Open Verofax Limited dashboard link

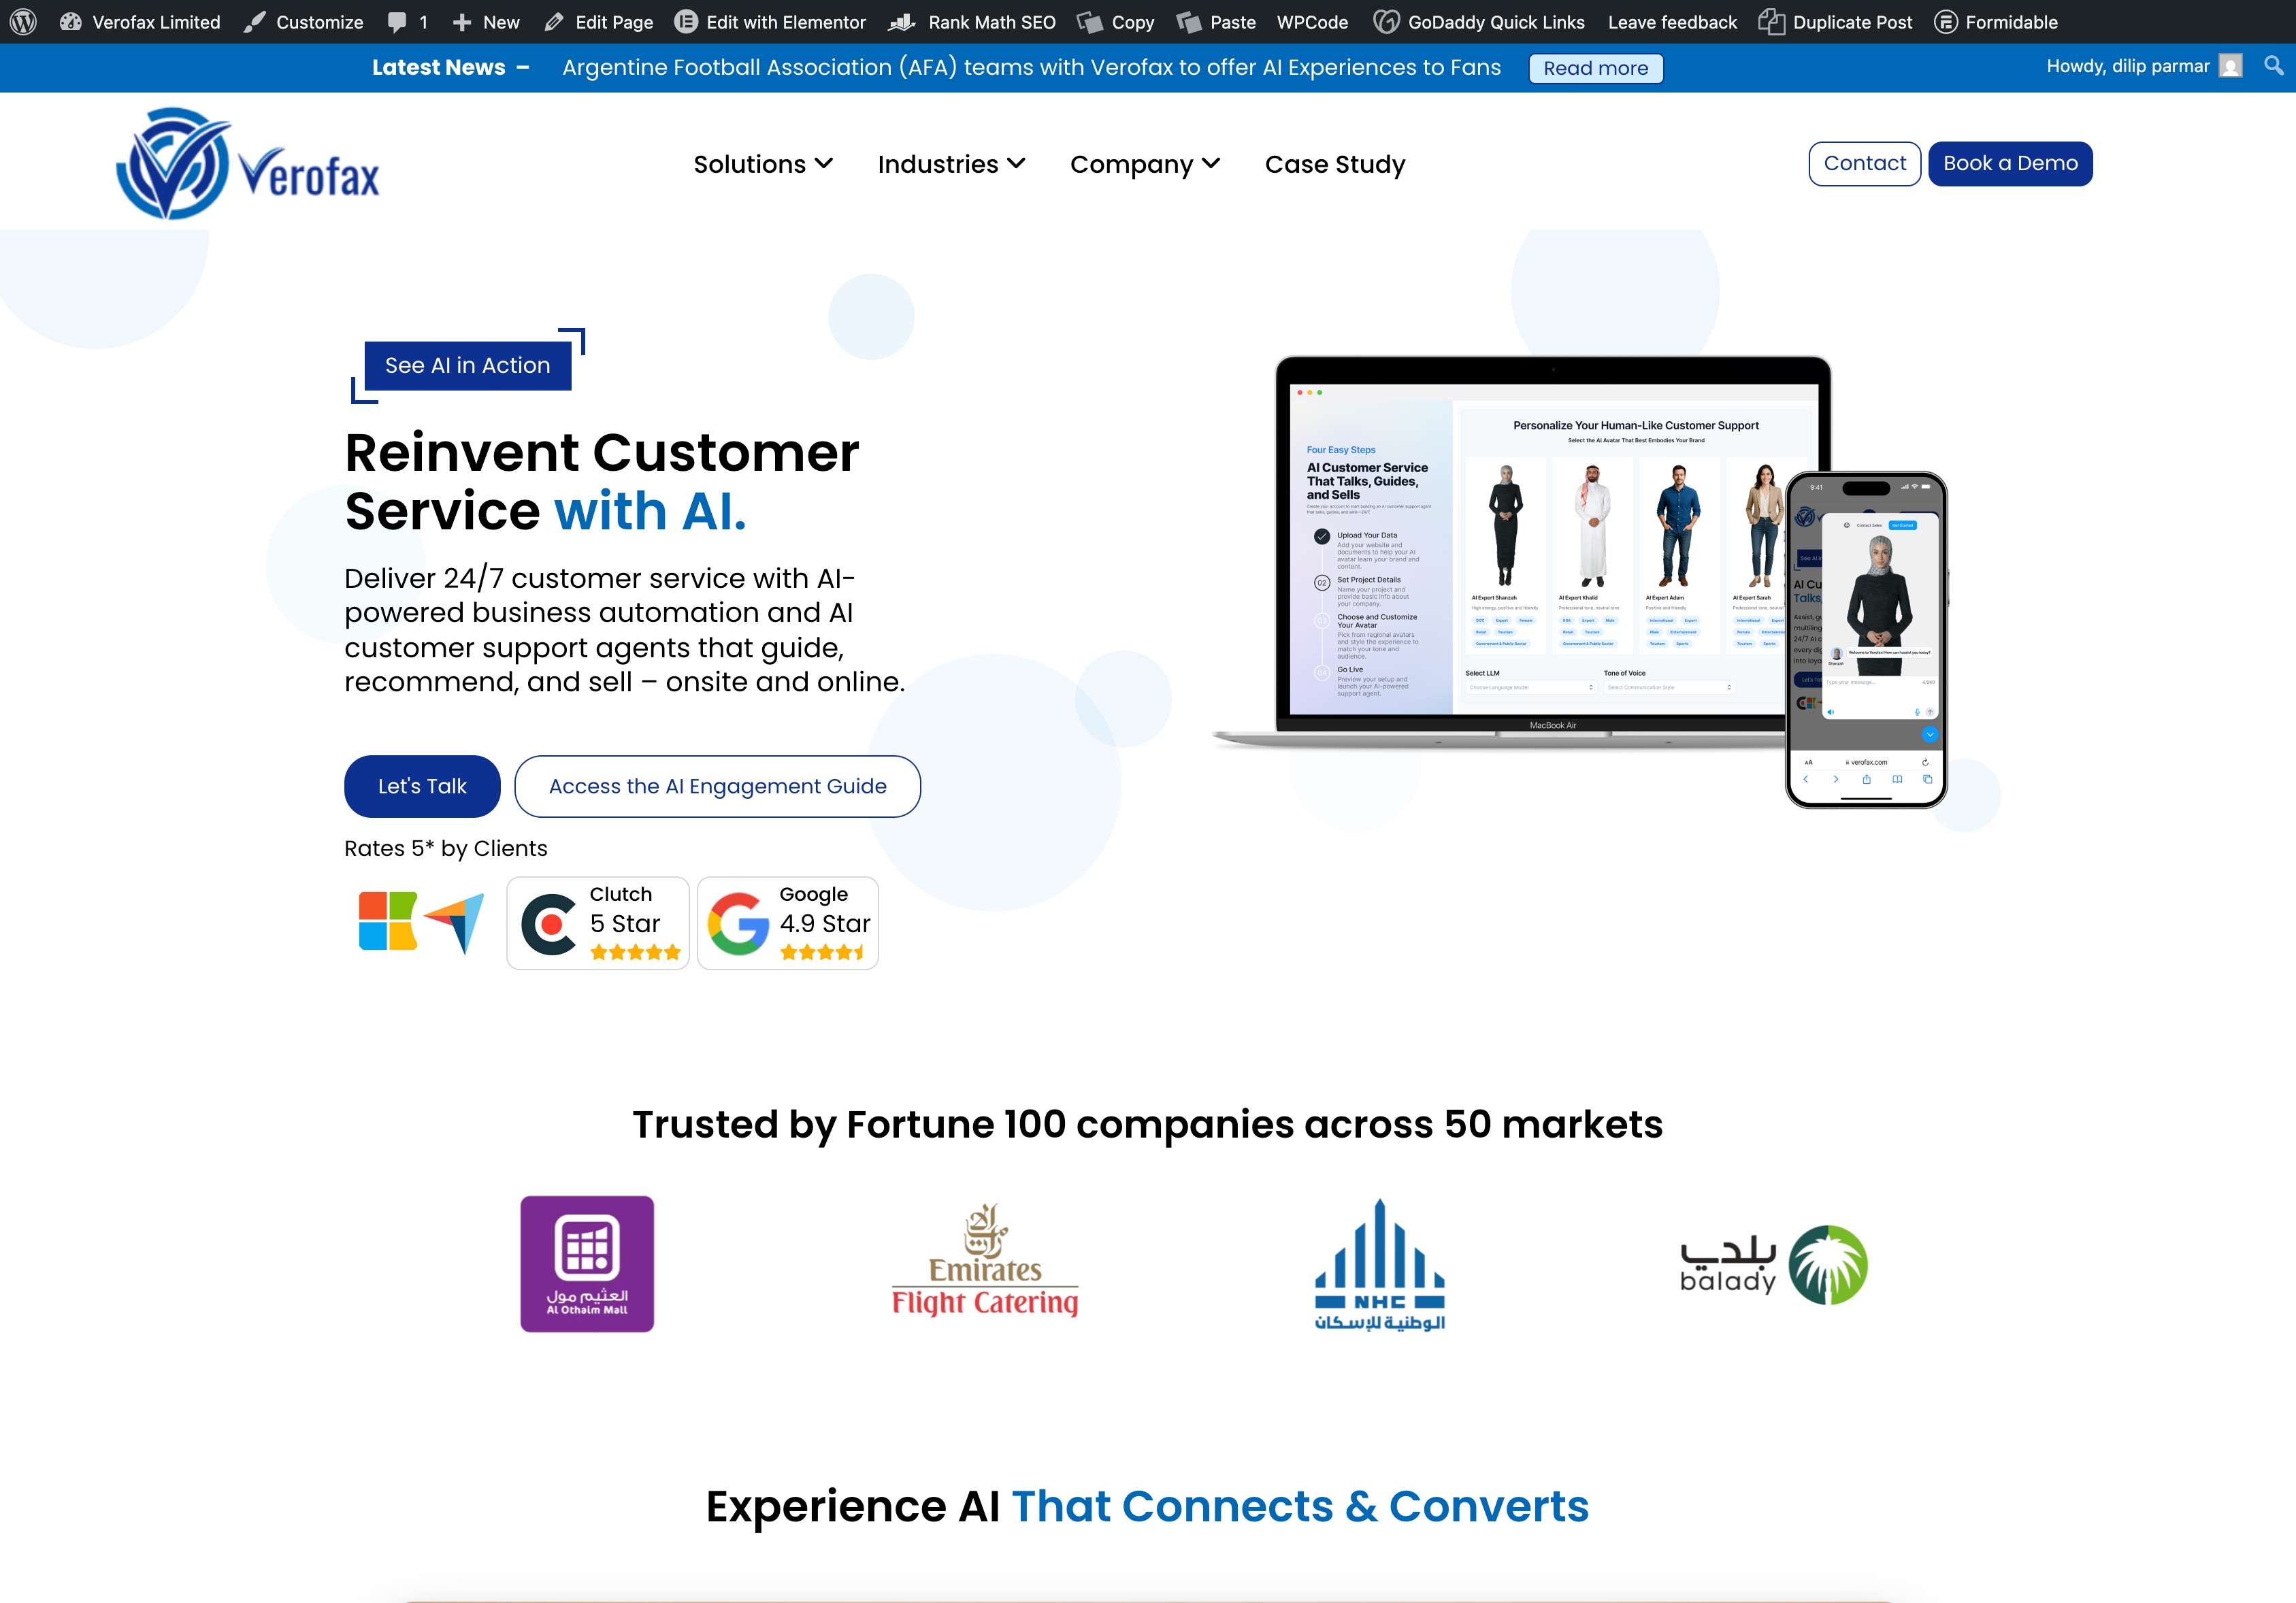pyautogui.click(x=140, y=22)
